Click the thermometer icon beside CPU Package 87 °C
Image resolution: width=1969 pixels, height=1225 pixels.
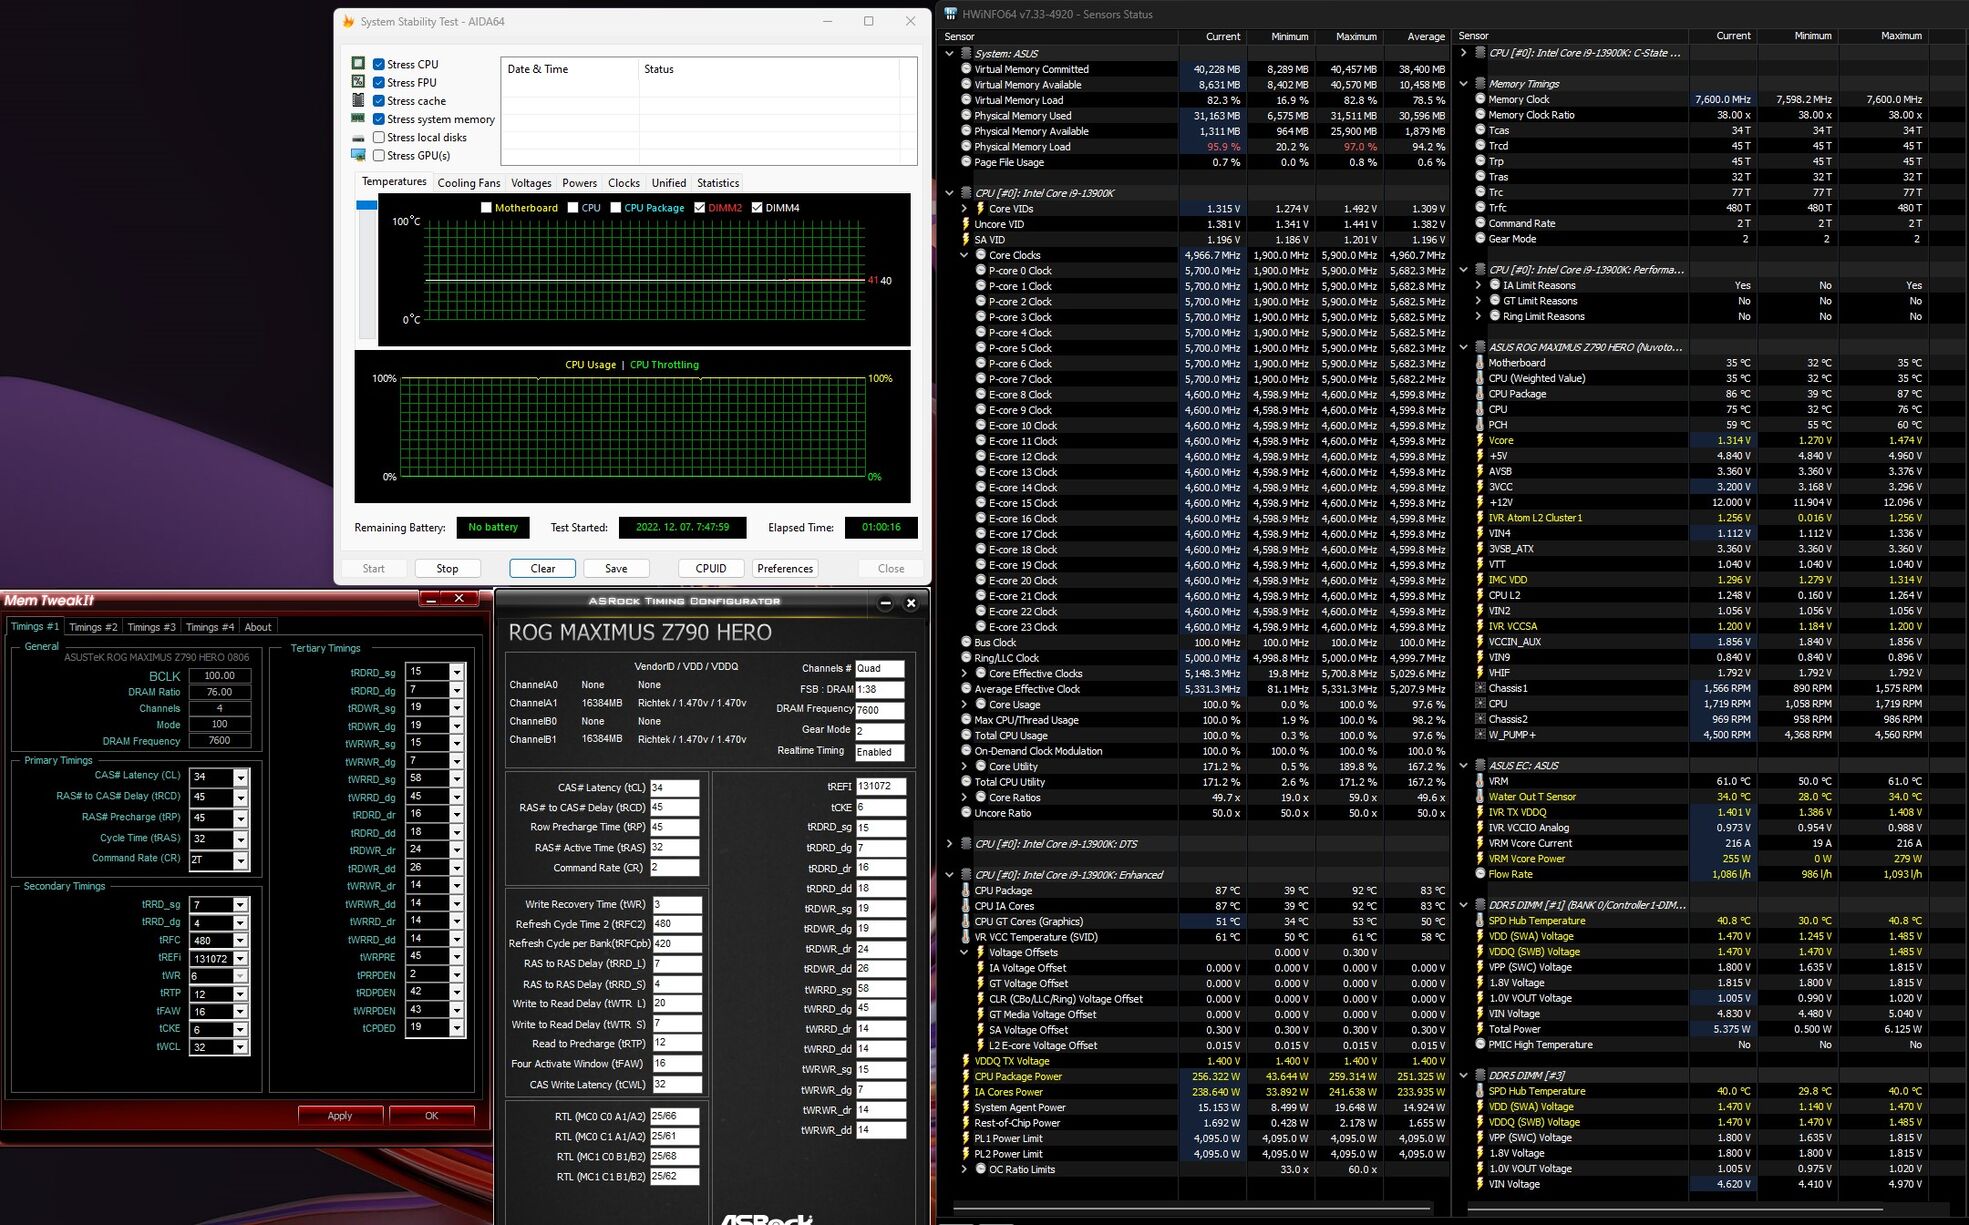tap(966, 890)
